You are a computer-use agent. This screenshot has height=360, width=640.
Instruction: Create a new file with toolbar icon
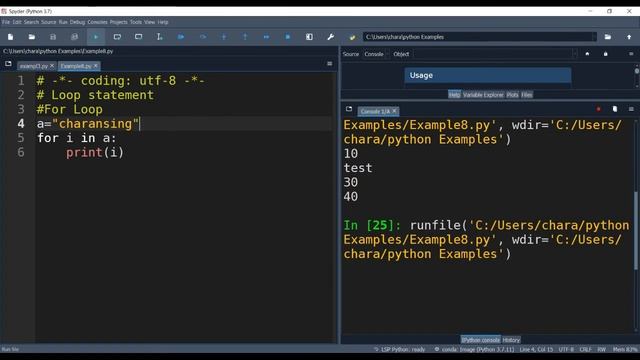pyautogui.click(x=11, y=37)
